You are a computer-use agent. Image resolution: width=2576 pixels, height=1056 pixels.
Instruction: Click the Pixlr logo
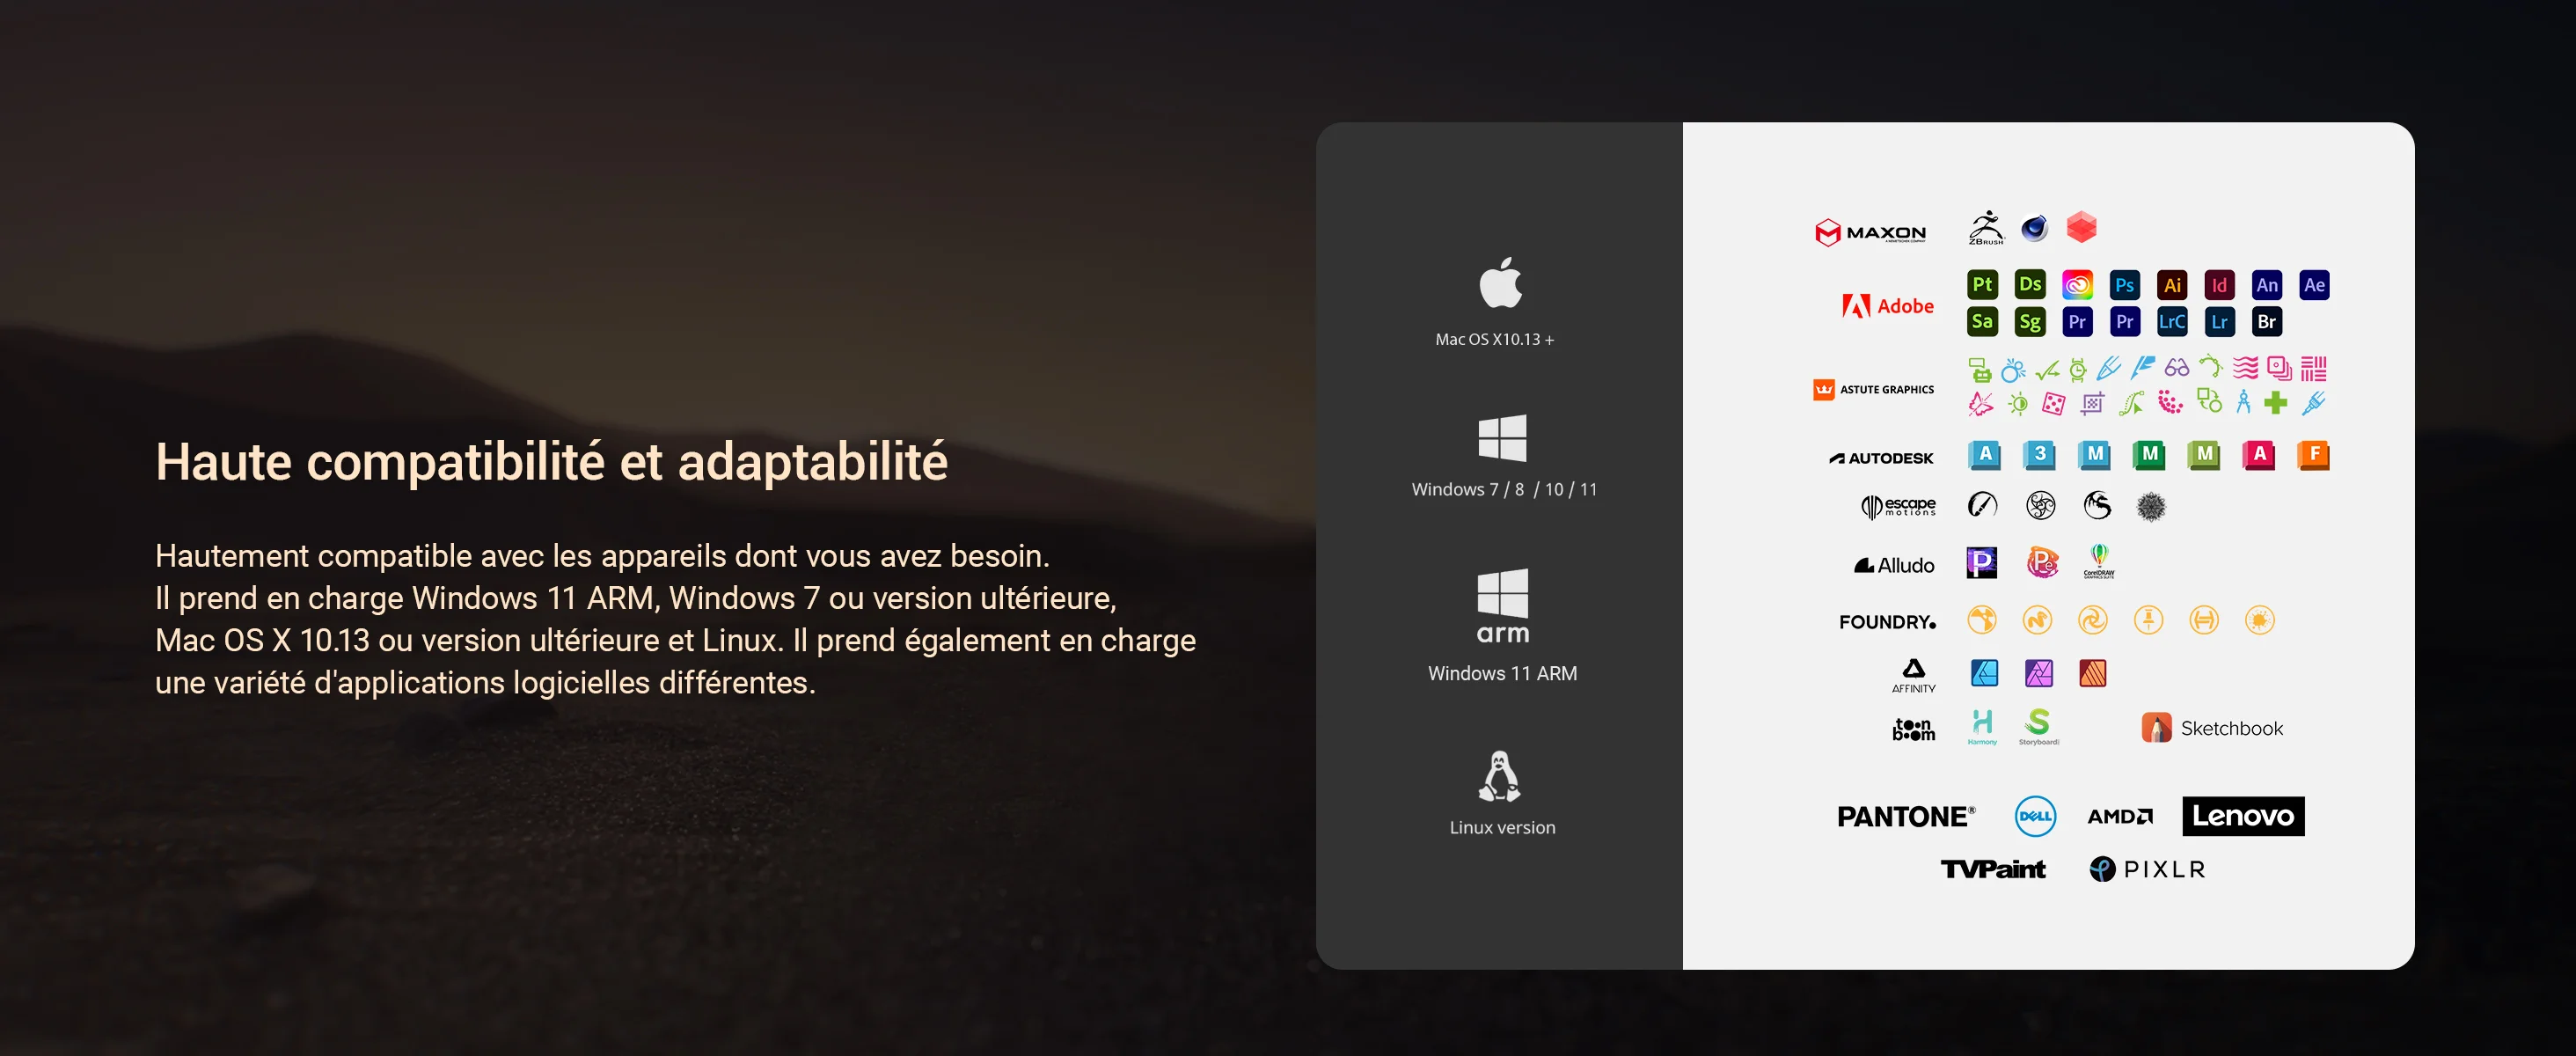(2147, 869)
